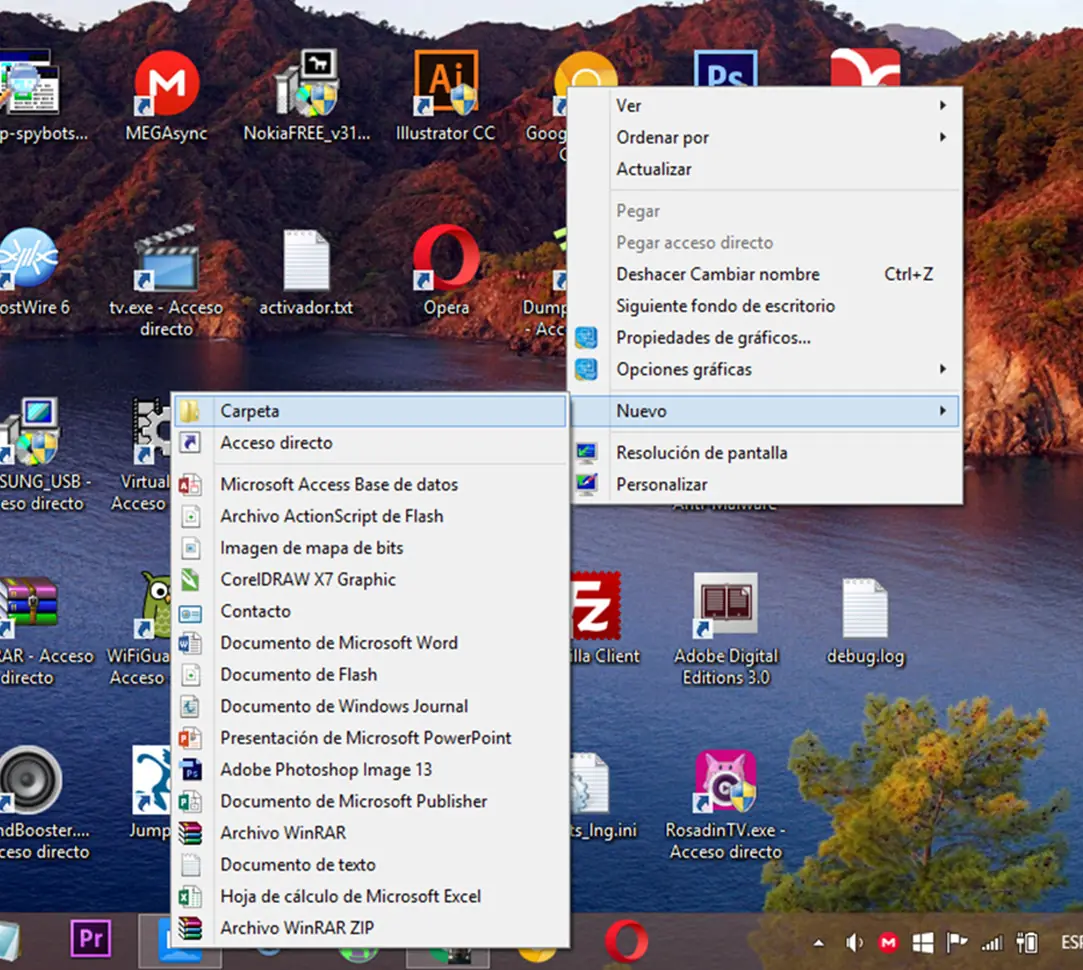Expand the Opciones gráficas submenu arrow
Screen dimensions: 1083x970
(x=943, y=370)
